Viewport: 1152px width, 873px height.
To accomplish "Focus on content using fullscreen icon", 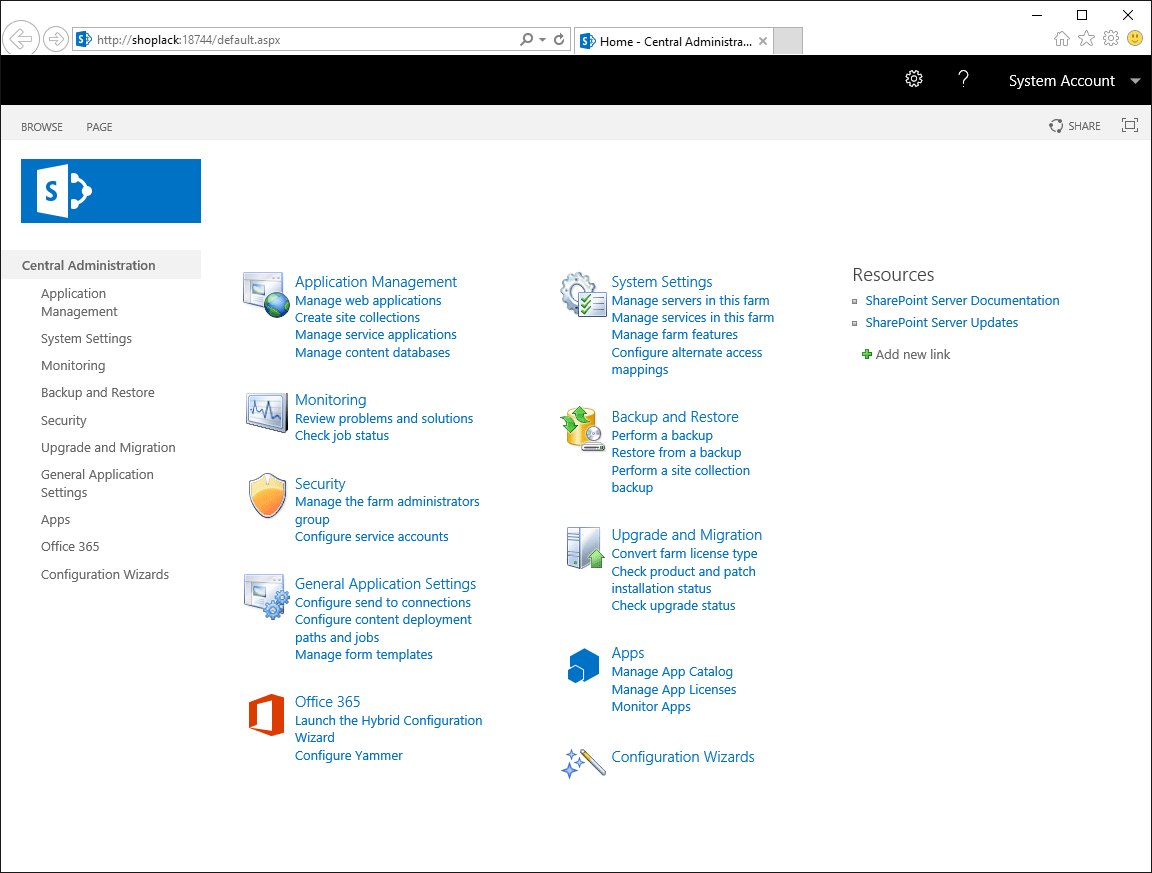I will (x=1130, y=126).
